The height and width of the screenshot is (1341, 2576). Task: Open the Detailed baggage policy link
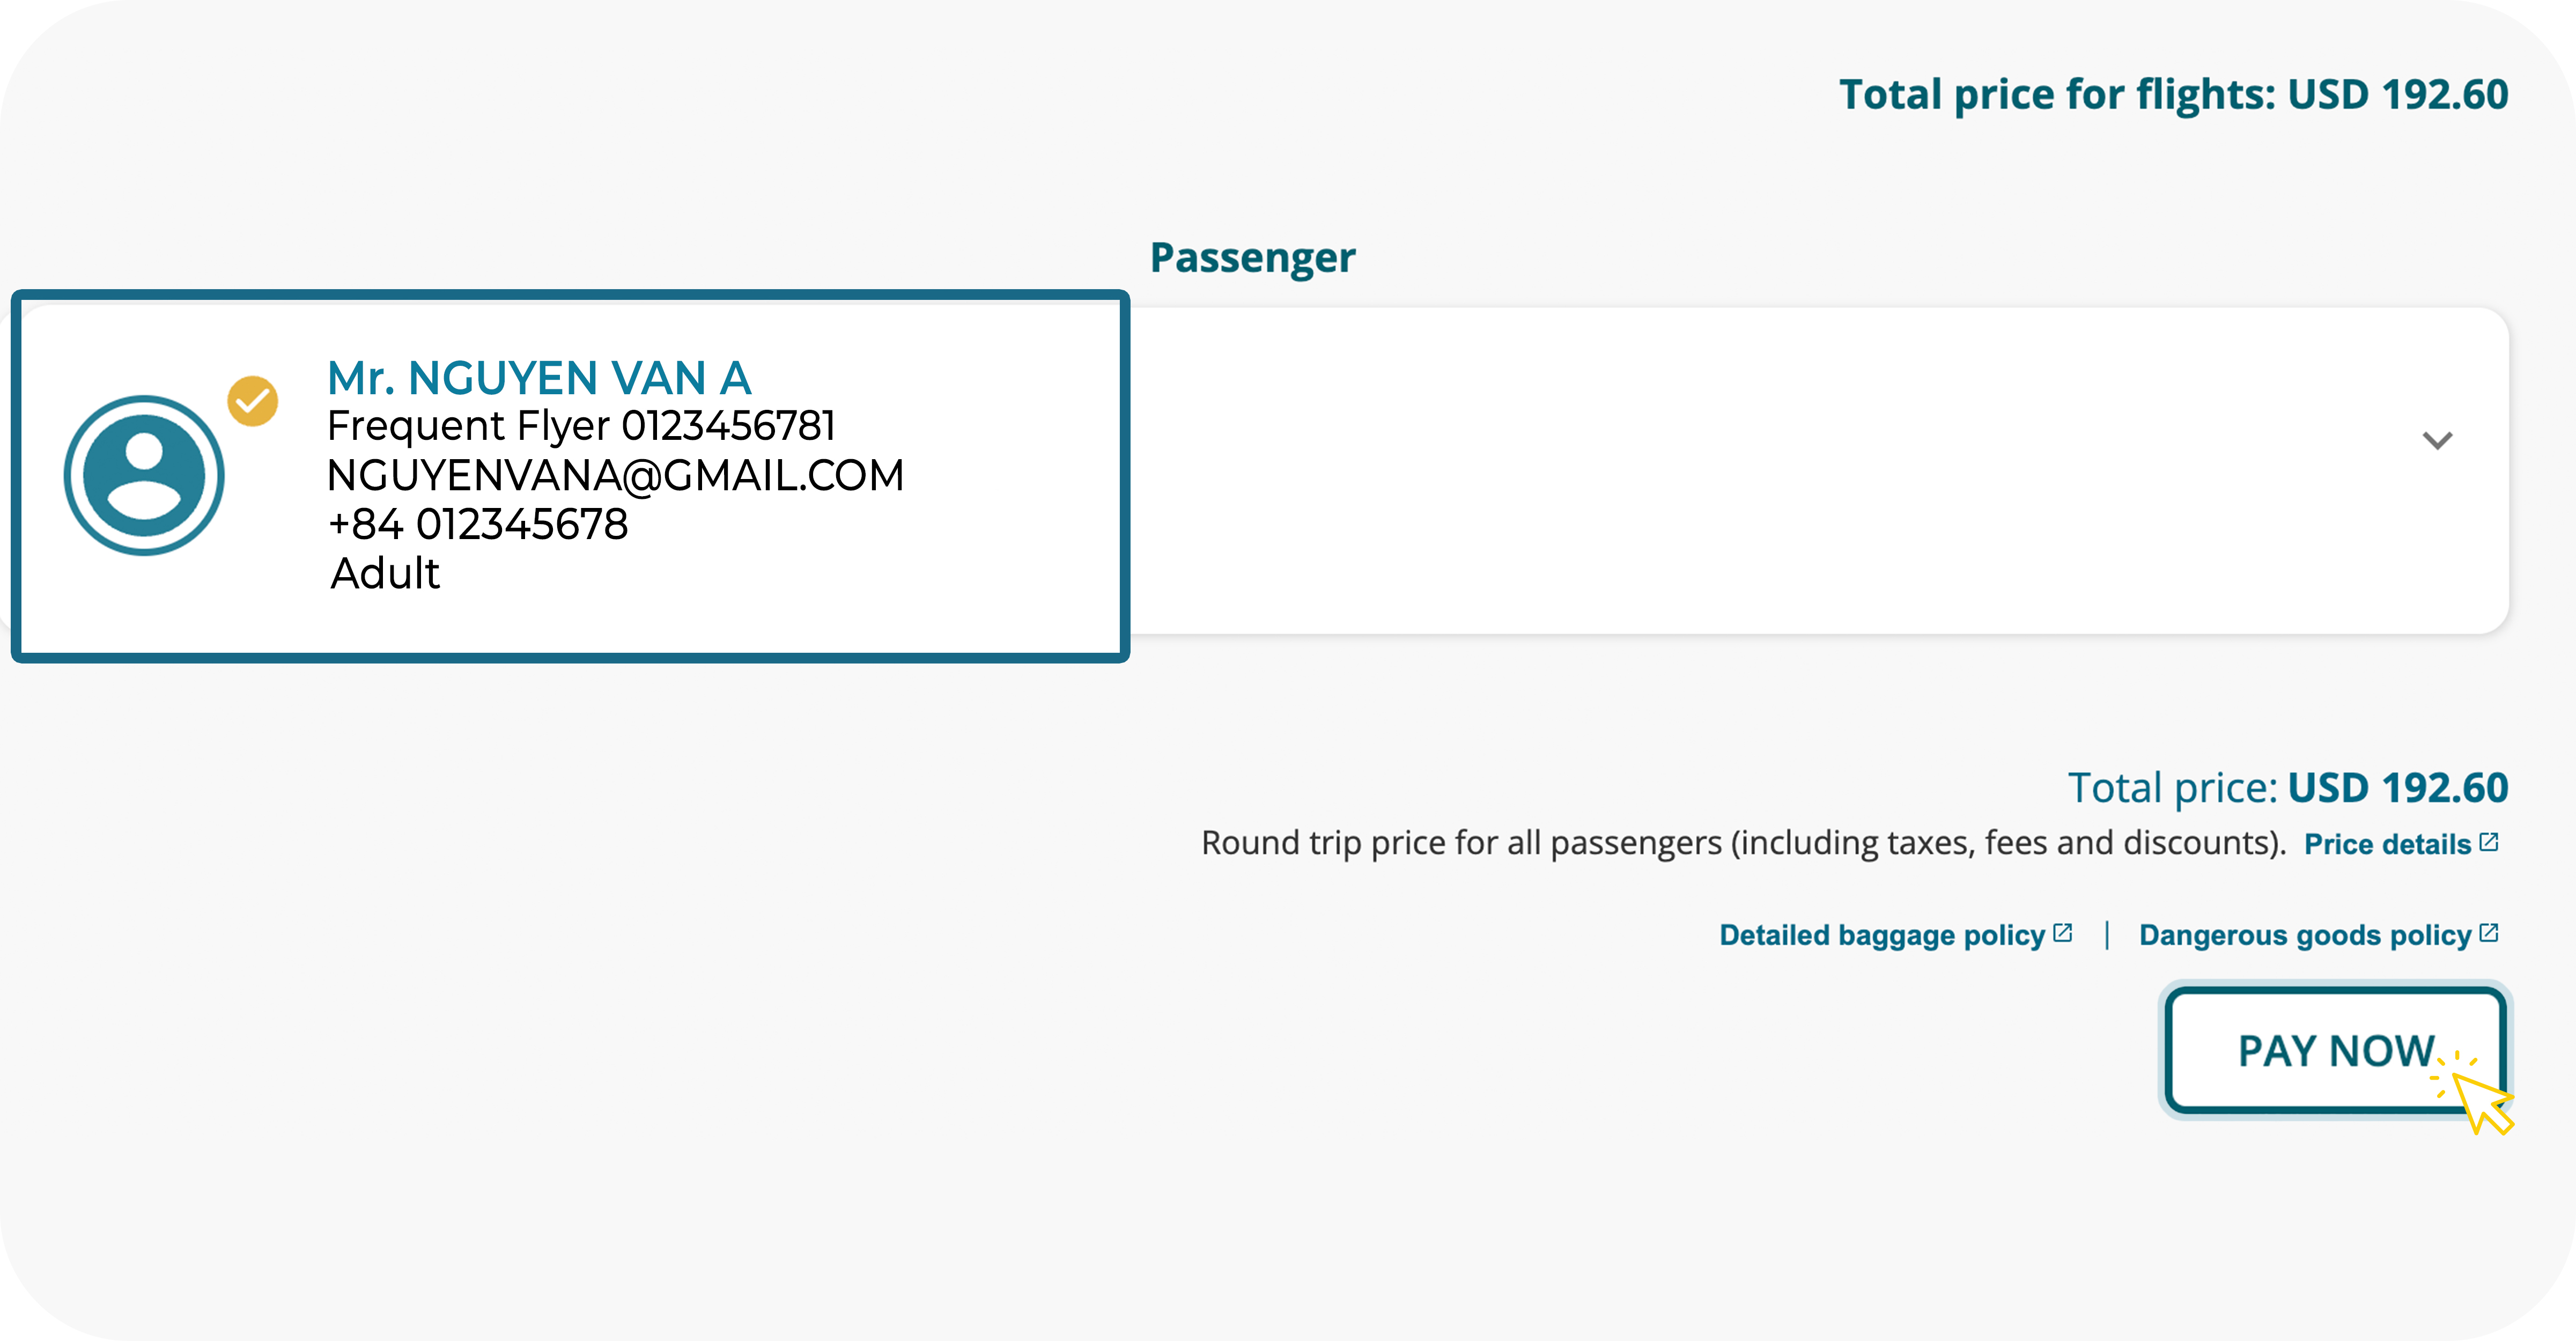(x=1881, y=935)
